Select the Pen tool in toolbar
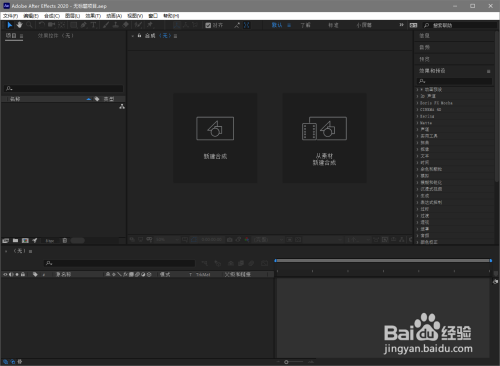This screenshot has height=366, width=500. point(84,25)
